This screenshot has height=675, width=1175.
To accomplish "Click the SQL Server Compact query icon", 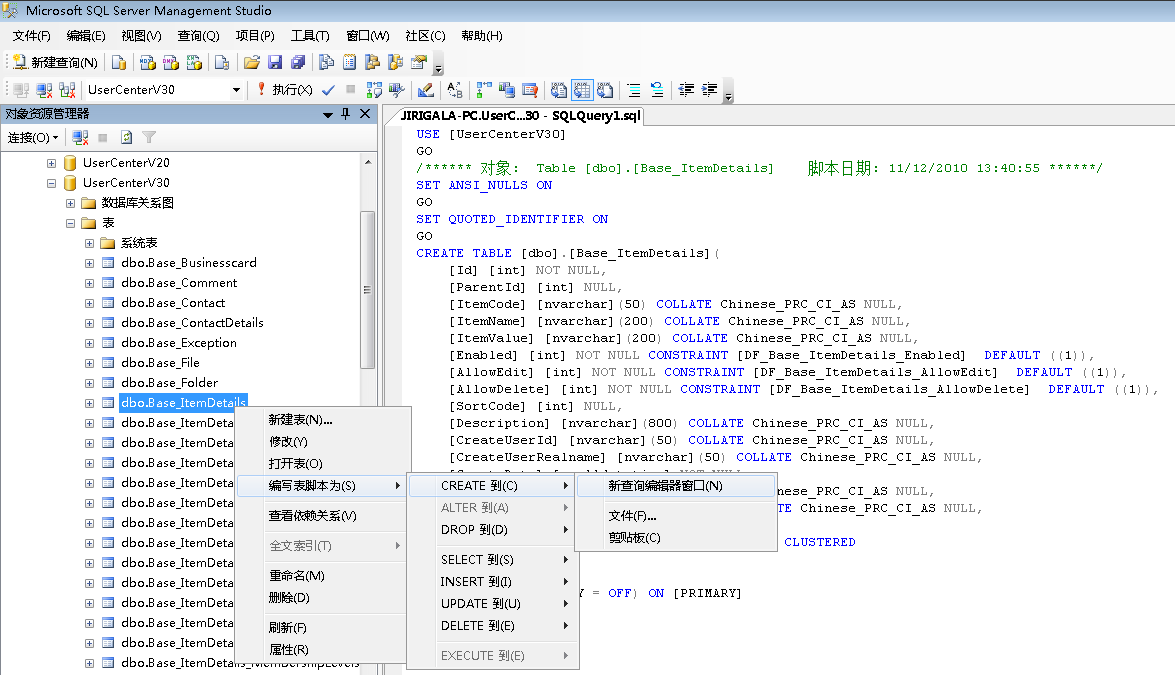I will tap(222, 62).
